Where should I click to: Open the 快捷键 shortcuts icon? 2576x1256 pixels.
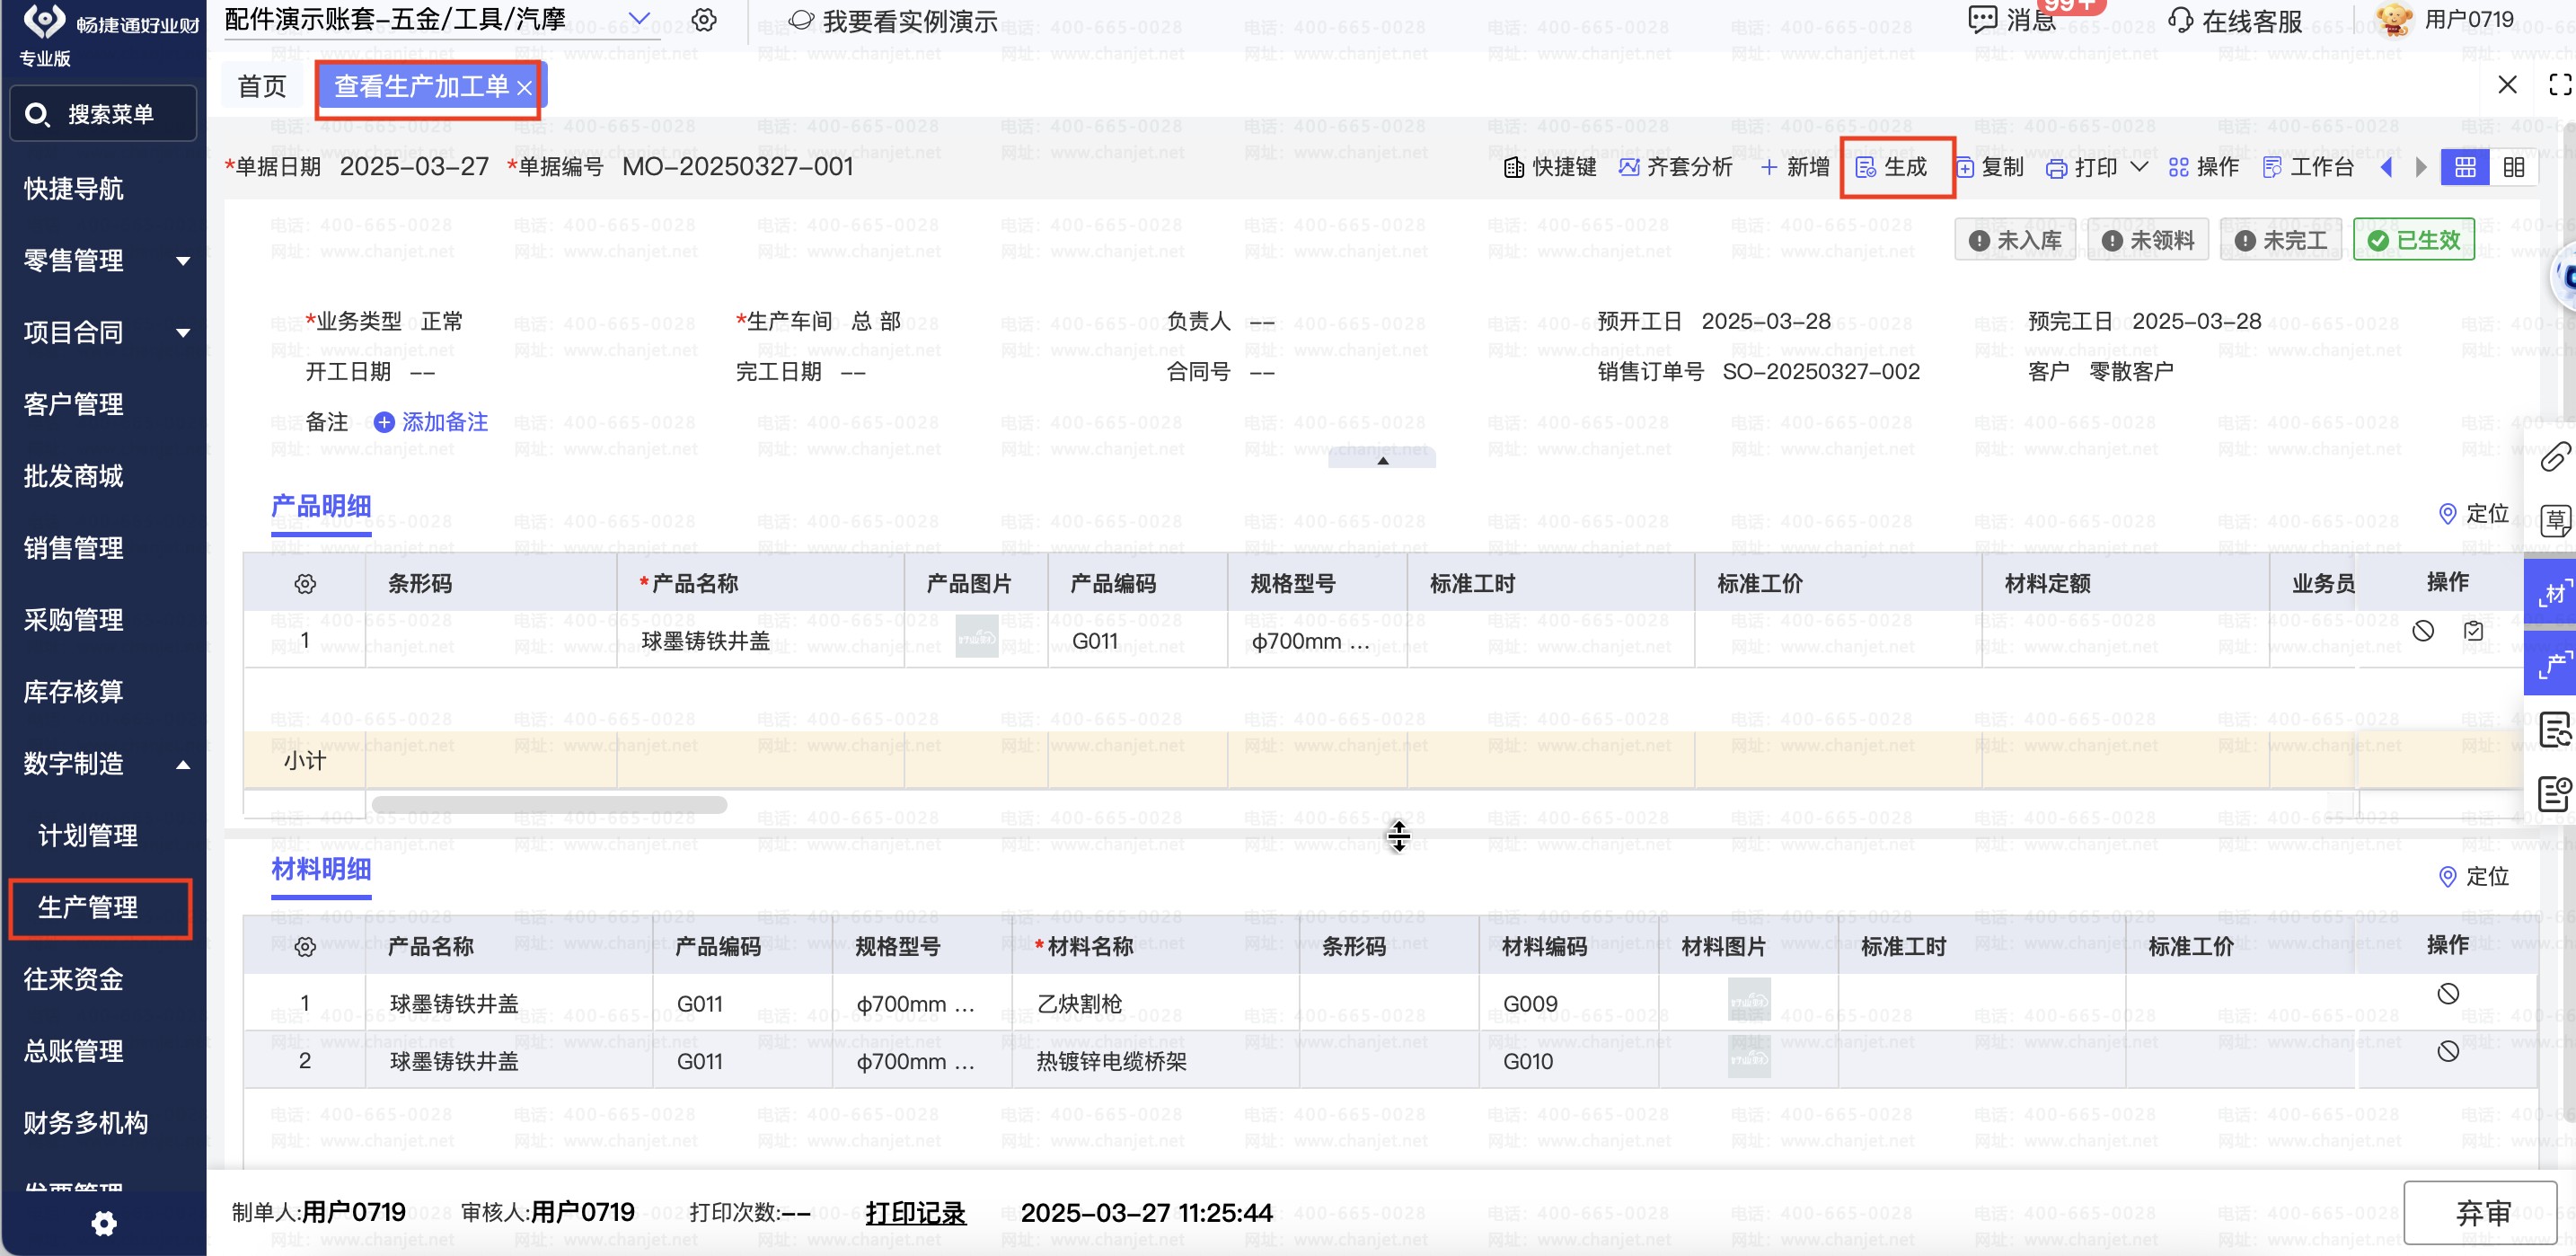point(1514,167)
